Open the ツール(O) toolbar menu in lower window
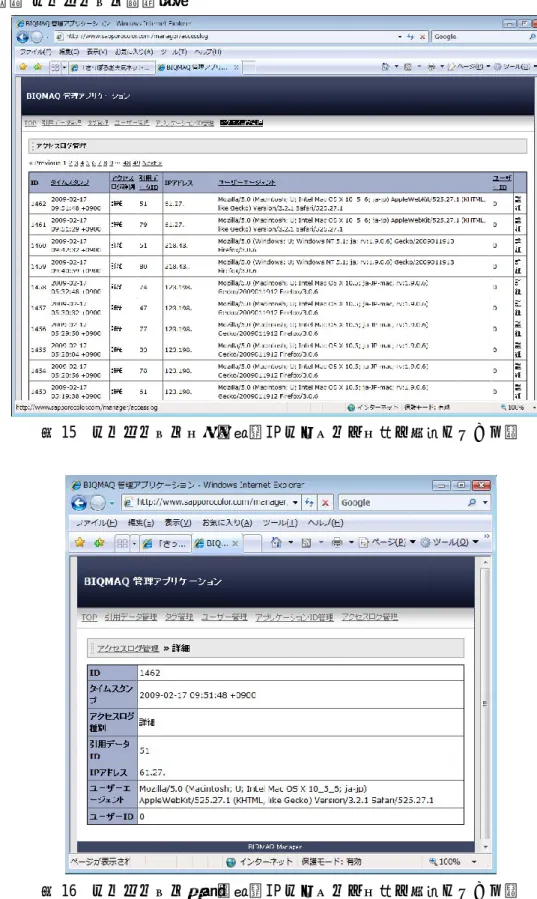Screen dimensions: 537x899 click(449, 542)
